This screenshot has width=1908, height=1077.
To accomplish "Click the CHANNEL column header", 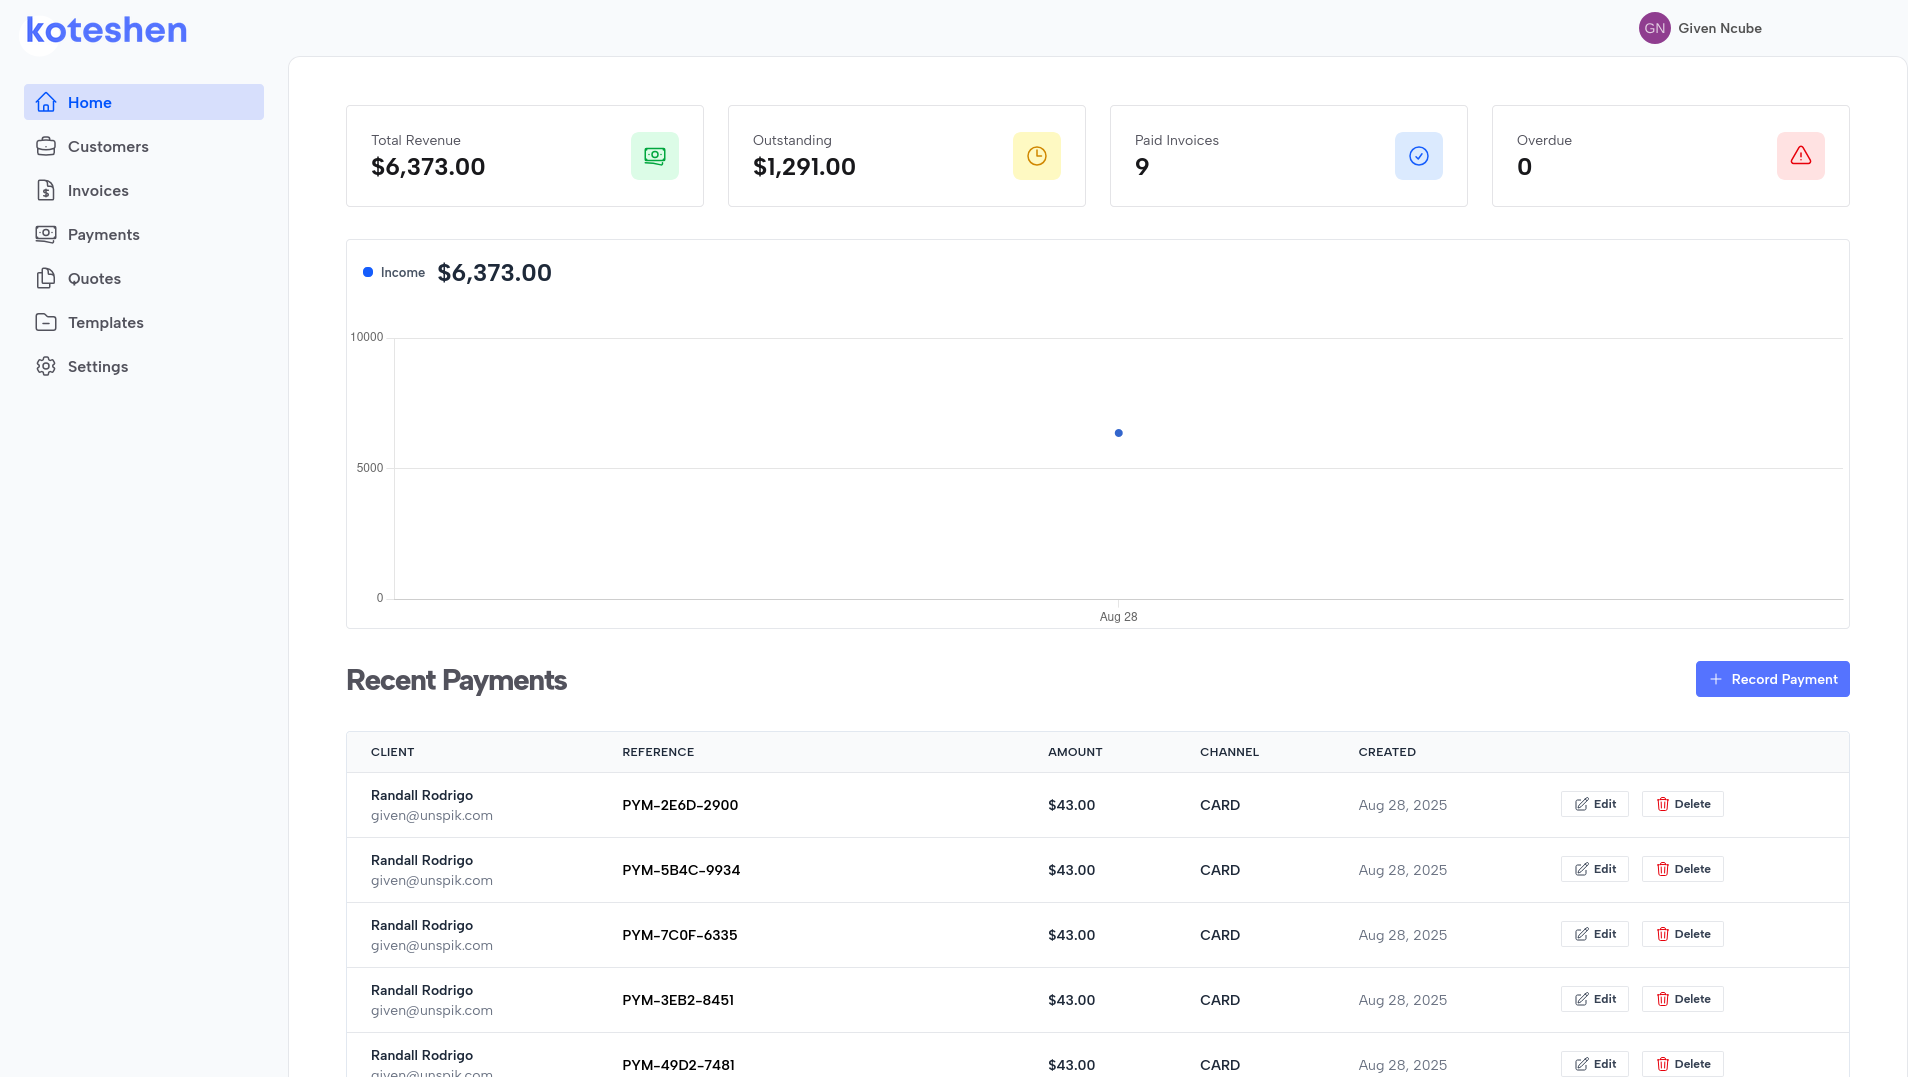I will coord(1229,752).
